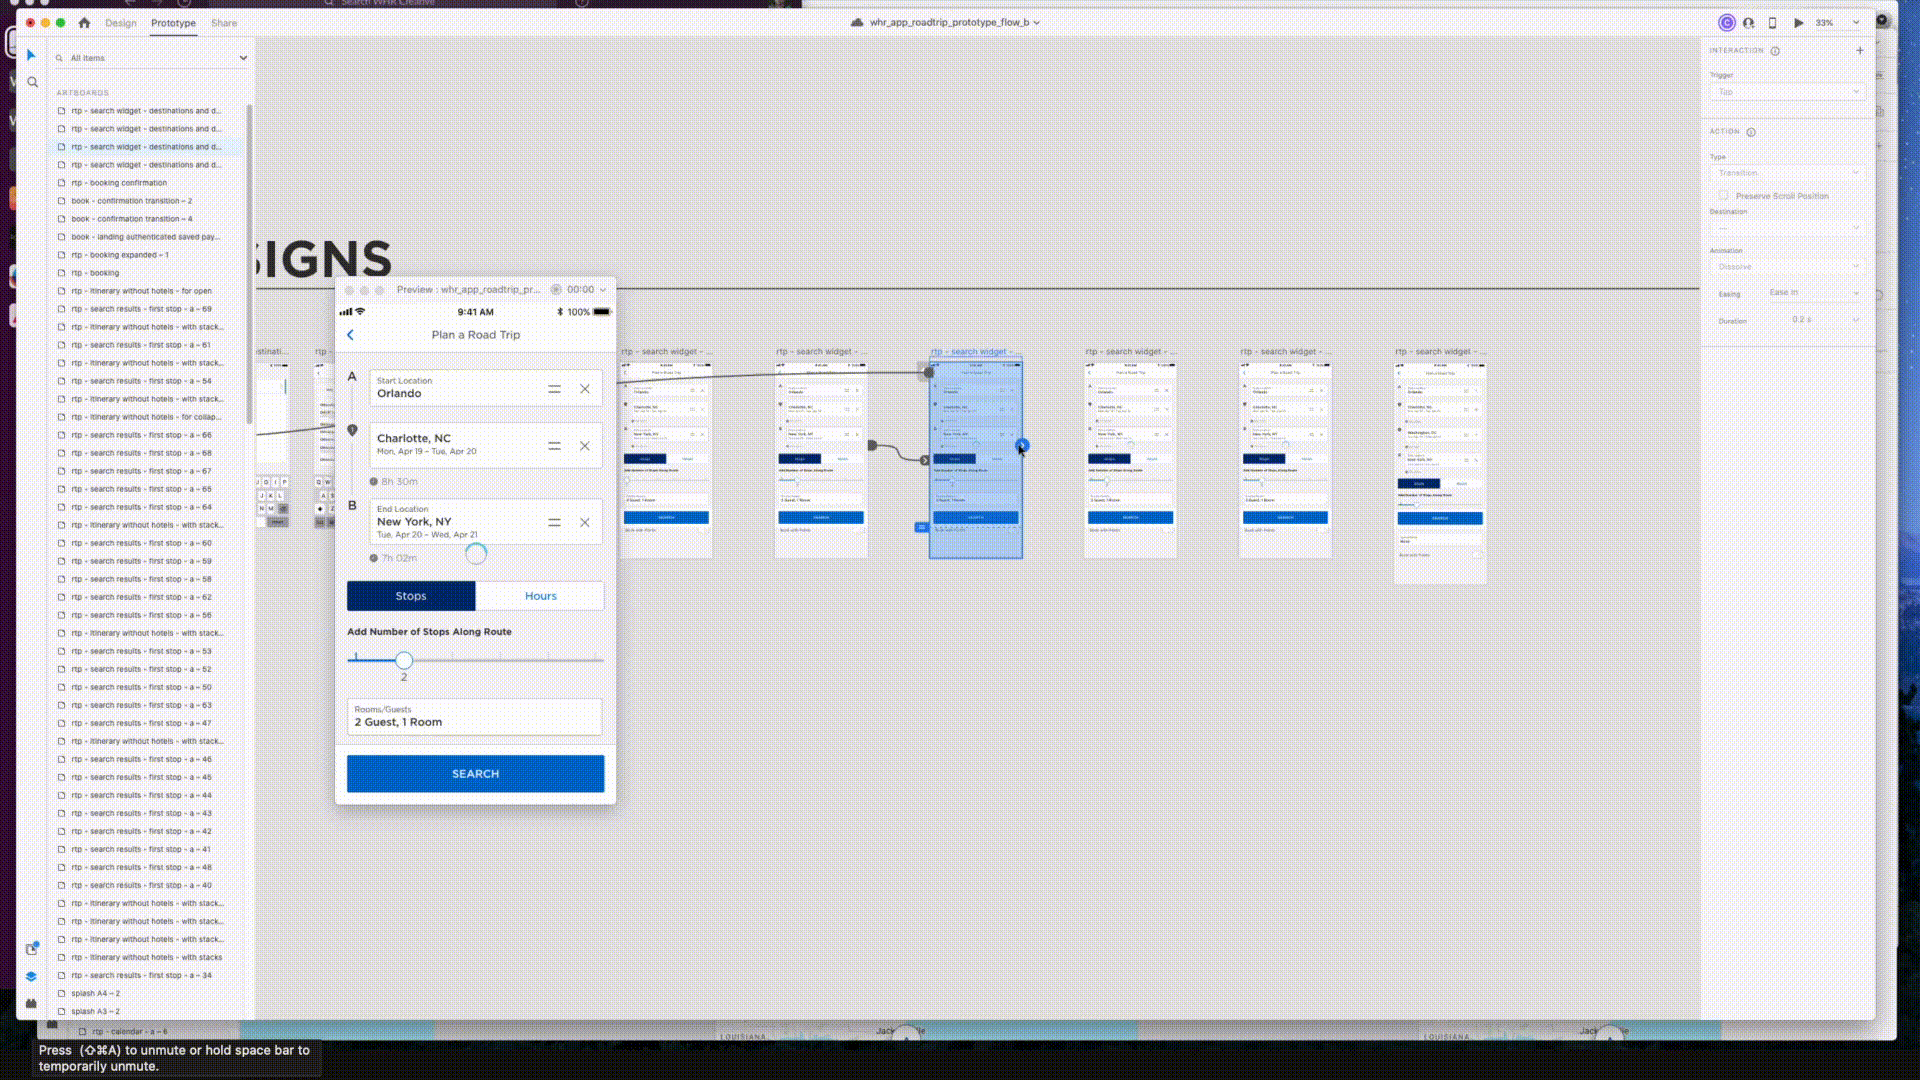The height and width of the screenshot is (1080, 1920).
Task: Open the Plugins panel icon
Action: (31, 1003)
